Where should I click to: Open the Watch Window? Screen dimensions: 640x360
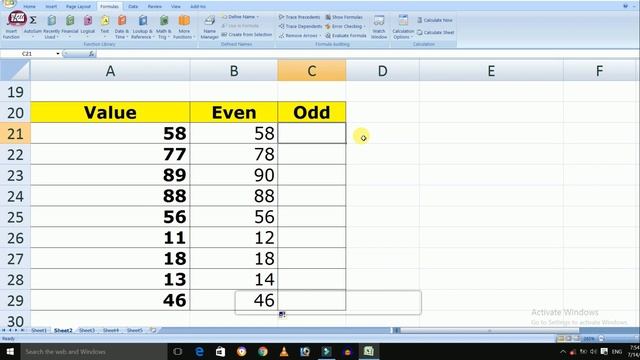click(379, 27)
